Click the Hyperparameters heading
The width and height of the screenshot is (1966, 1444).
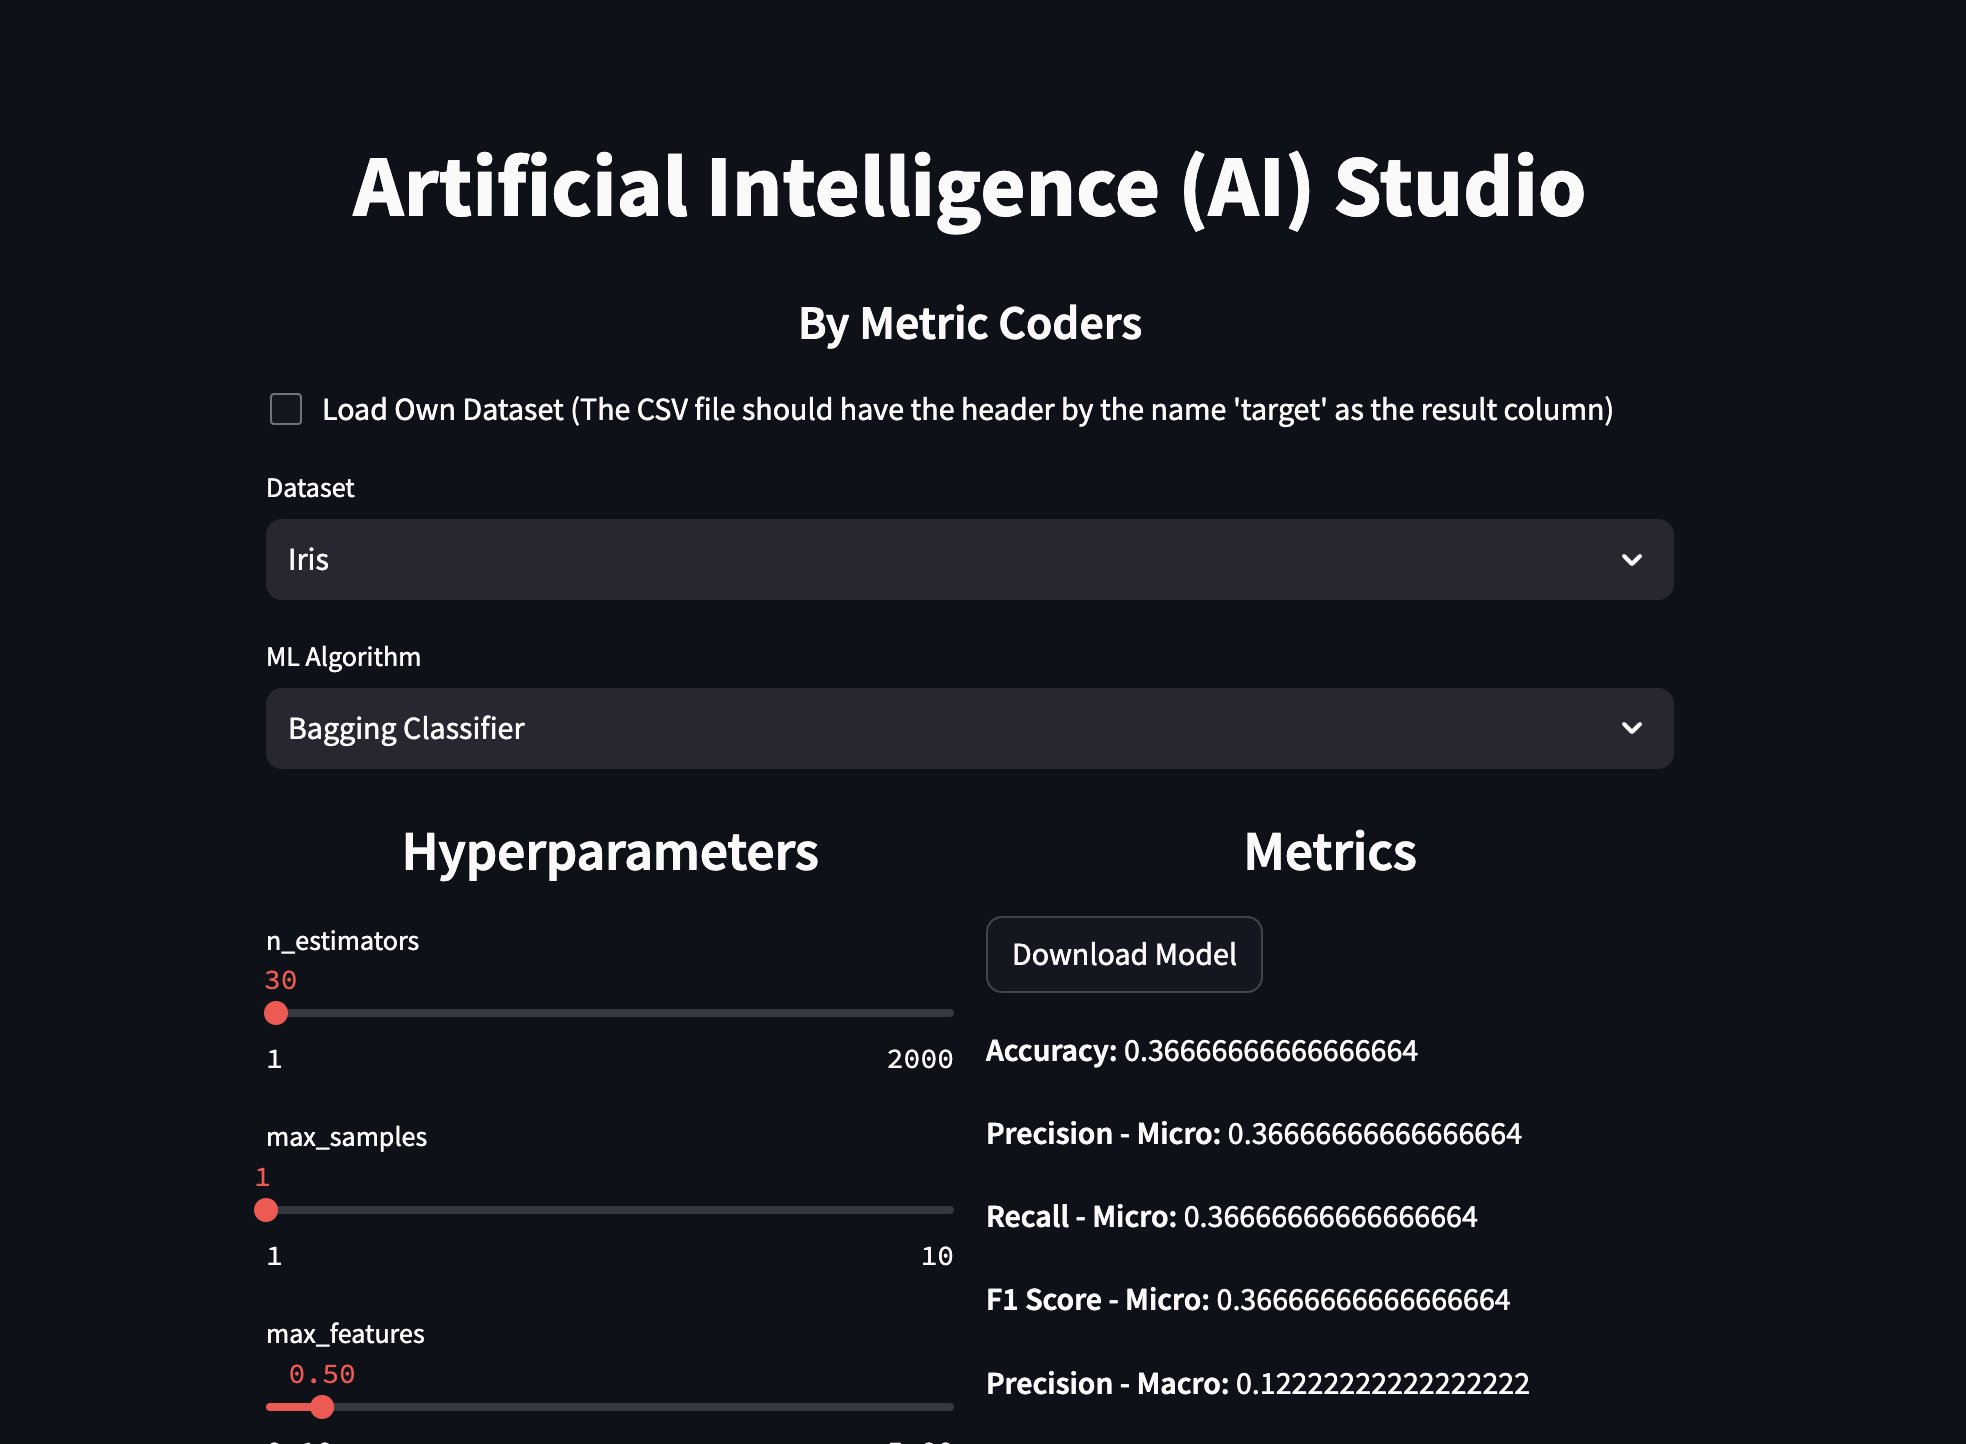click(x=610, y=852)
